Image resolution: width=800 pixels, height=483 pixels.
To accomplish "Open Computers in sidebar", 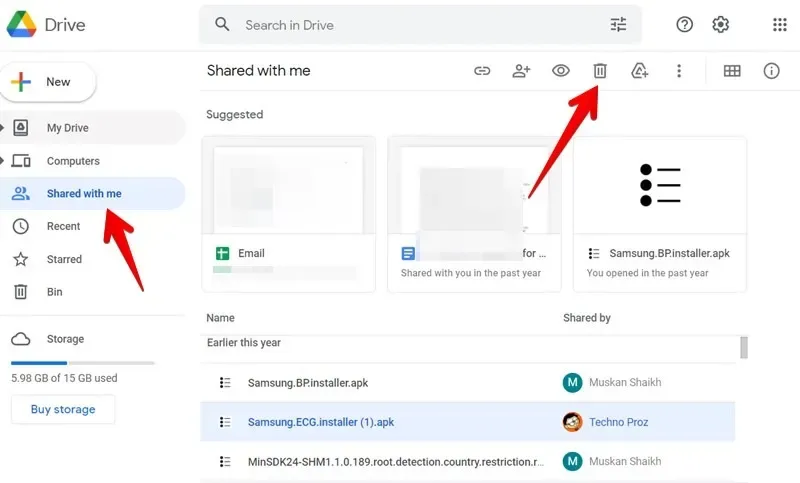I will tap(92, 161).
